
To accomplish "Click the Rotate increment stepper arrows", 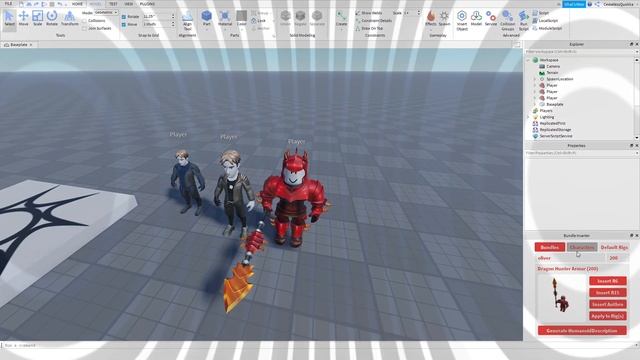I will (x=173, y=17).
